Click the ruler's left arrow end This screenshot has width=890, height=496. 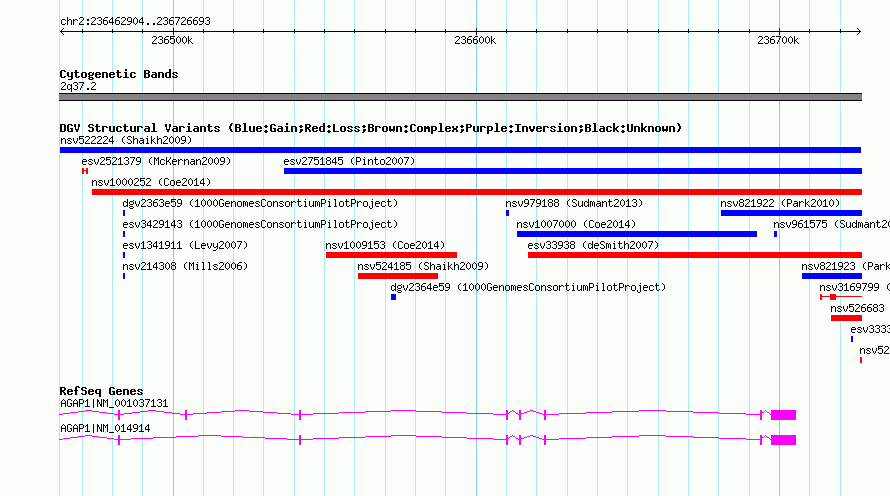(x=62, y=32)
